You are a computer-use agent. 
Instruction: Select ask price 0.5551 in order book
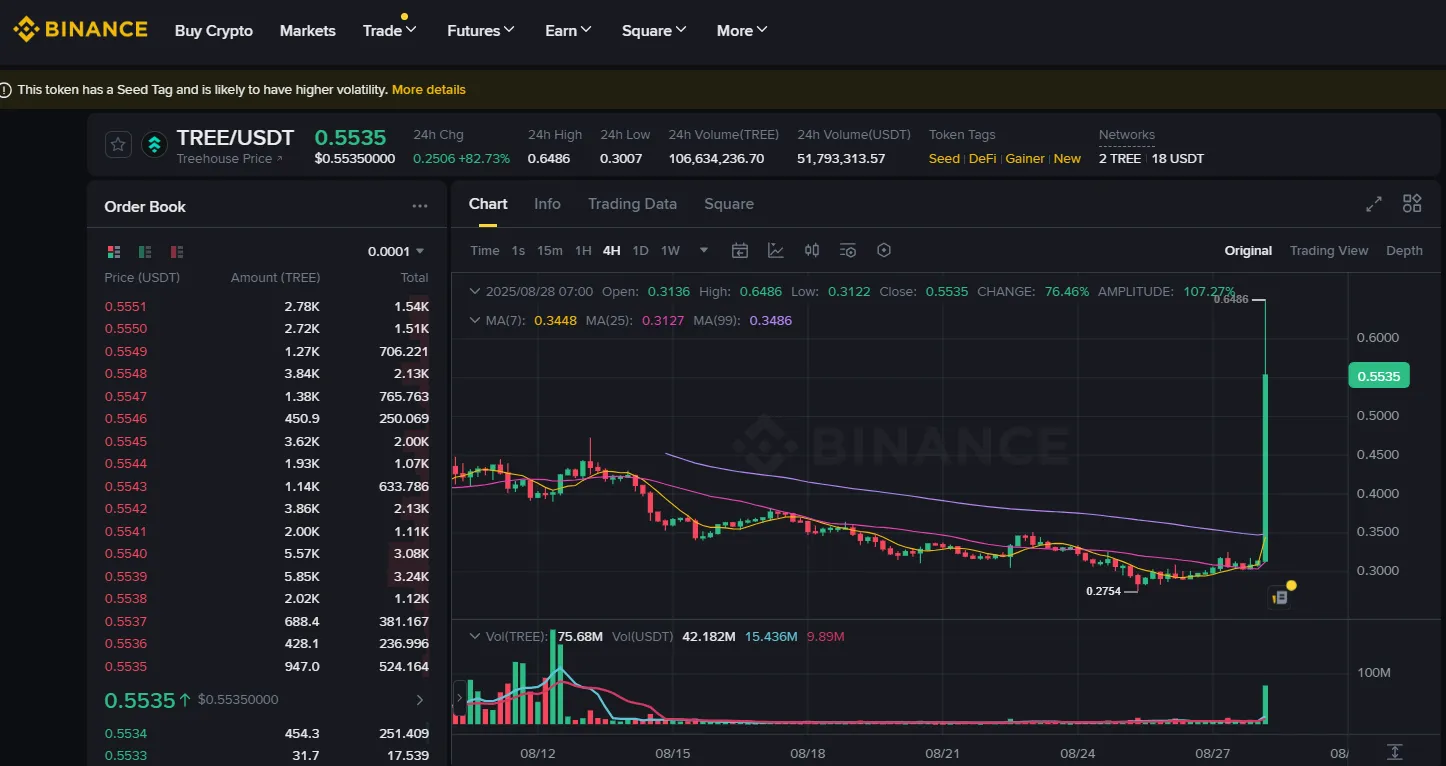(126, 307)
